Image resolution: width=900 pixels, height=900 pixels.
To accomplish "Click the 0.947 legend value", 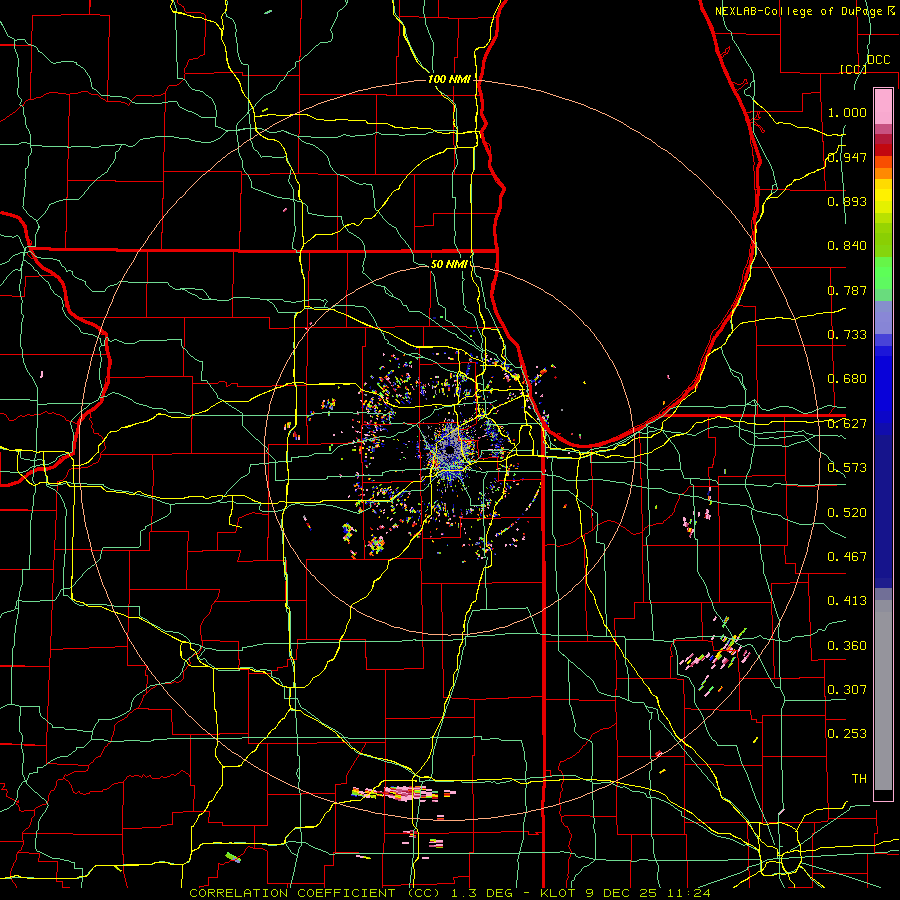I will [847, 157].
